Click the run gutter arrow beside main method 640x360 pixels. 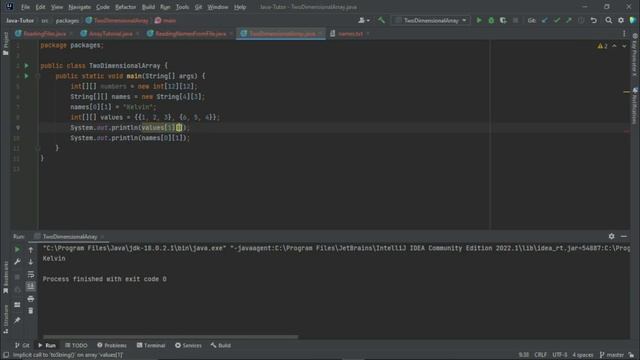[x=27, y=76]
